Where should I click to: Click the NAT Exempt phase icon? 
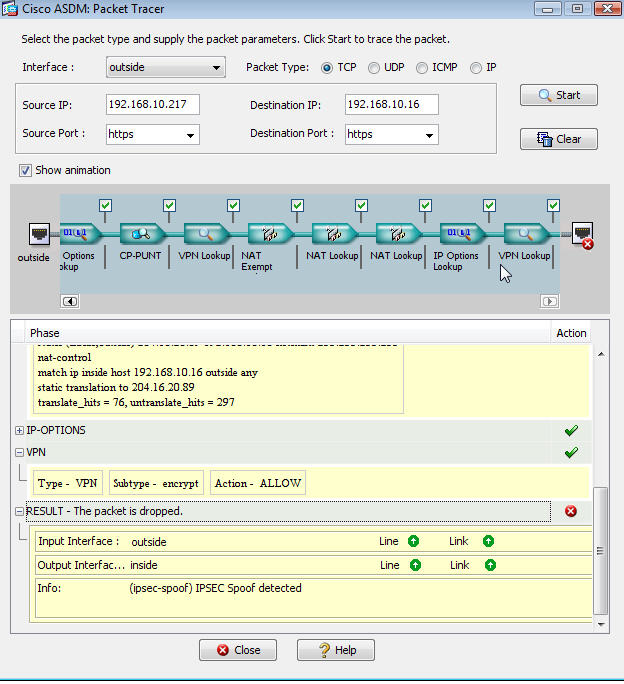point(270,234)
